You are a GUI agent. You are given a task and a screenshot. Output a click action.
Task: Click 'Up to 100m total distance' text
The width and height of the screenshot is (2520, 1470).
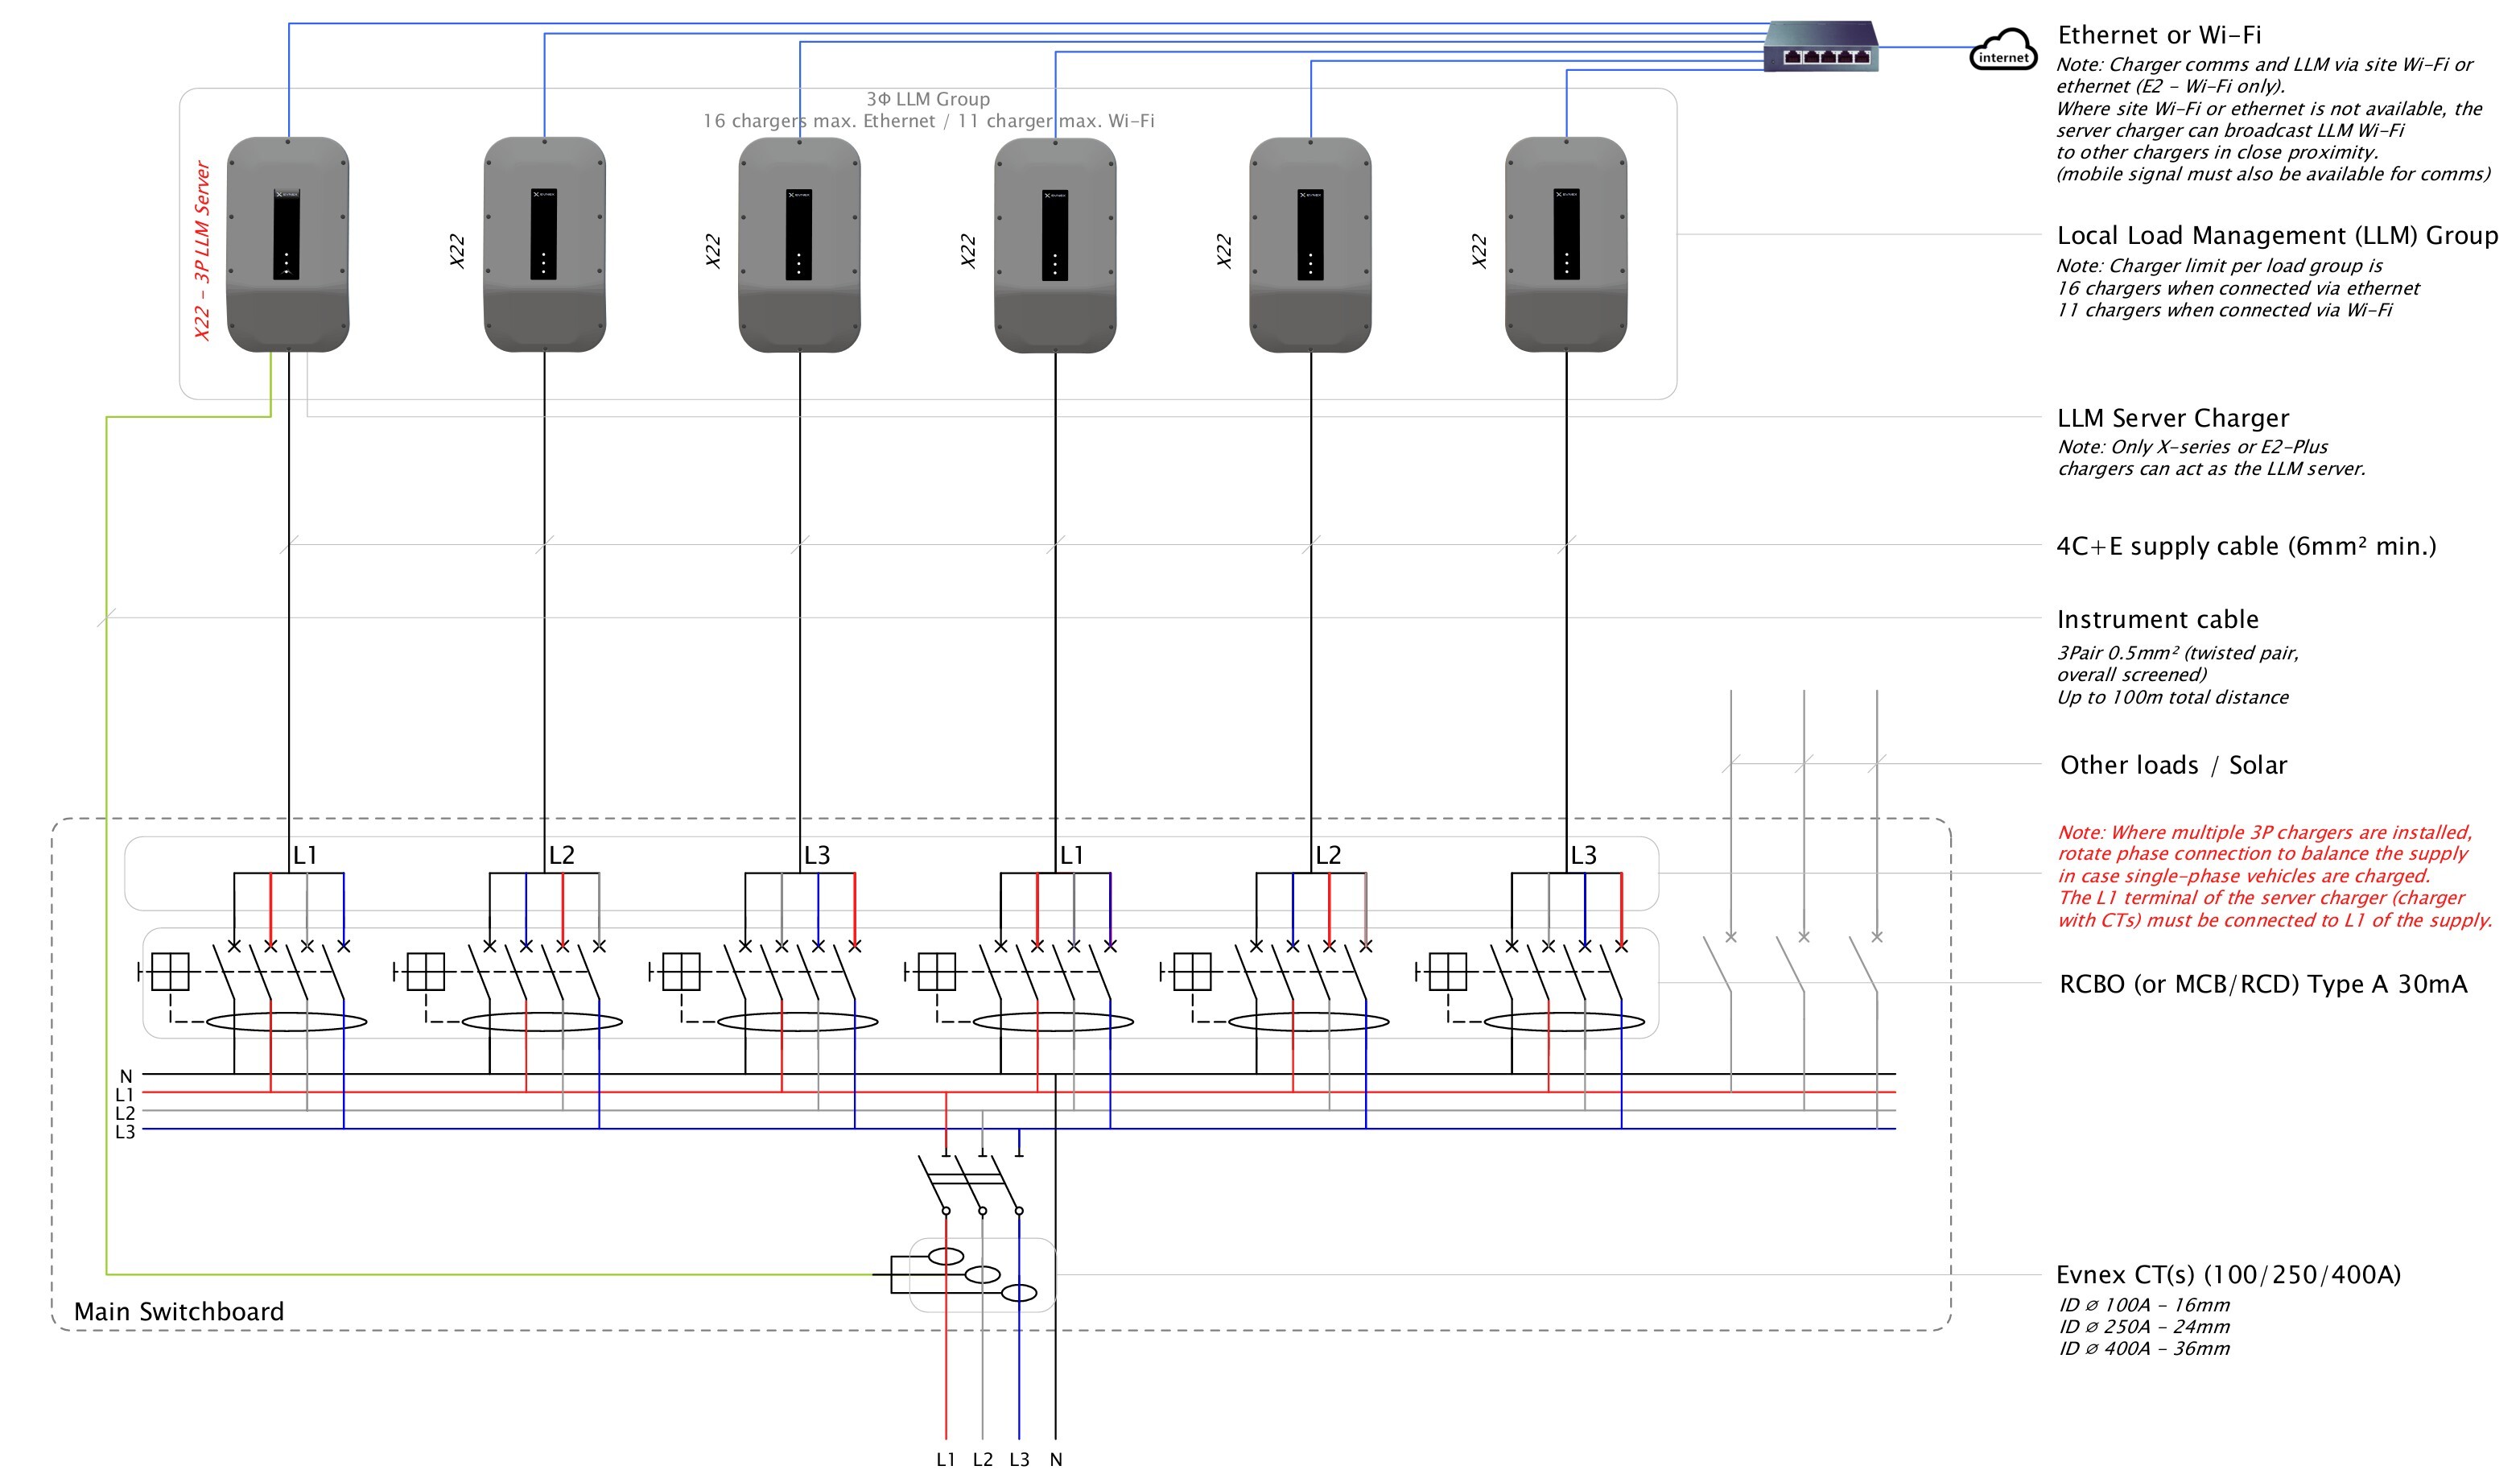coord(2172,697)
